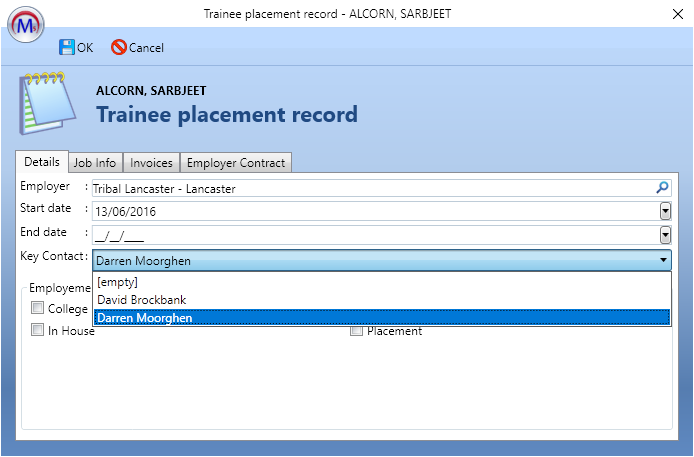Click the magnifier search icon in Employer field
The image size is (694, 457).
click(x=661, y=187)
